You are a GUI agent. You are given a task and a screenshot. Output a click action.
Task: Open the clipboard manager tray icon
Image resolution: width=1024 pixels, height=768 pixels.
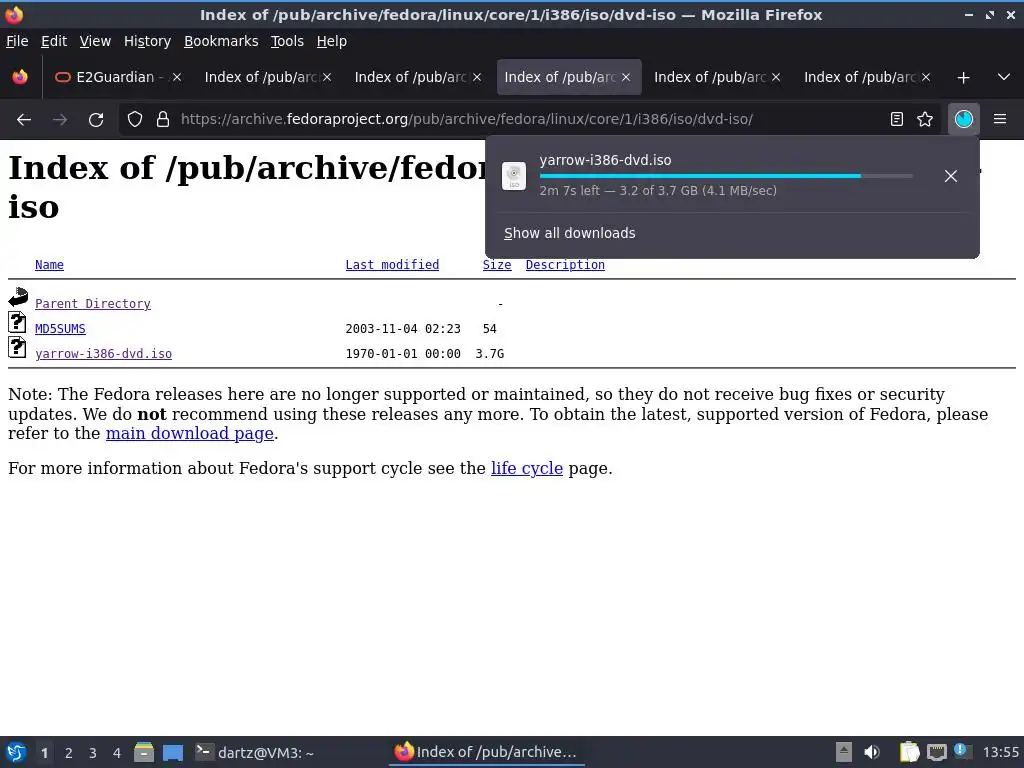tap(909, 752)
